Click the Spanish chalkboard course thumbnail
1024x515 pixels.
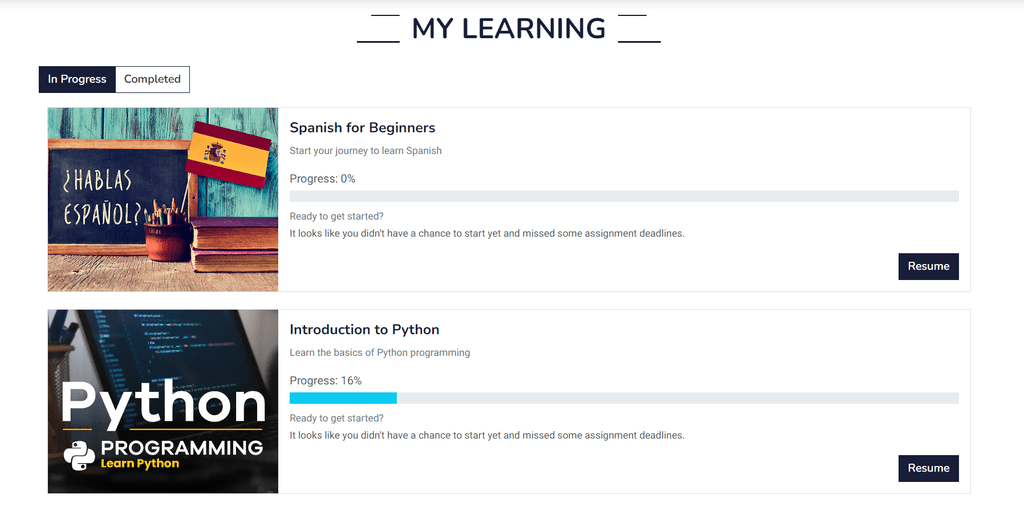163,199
